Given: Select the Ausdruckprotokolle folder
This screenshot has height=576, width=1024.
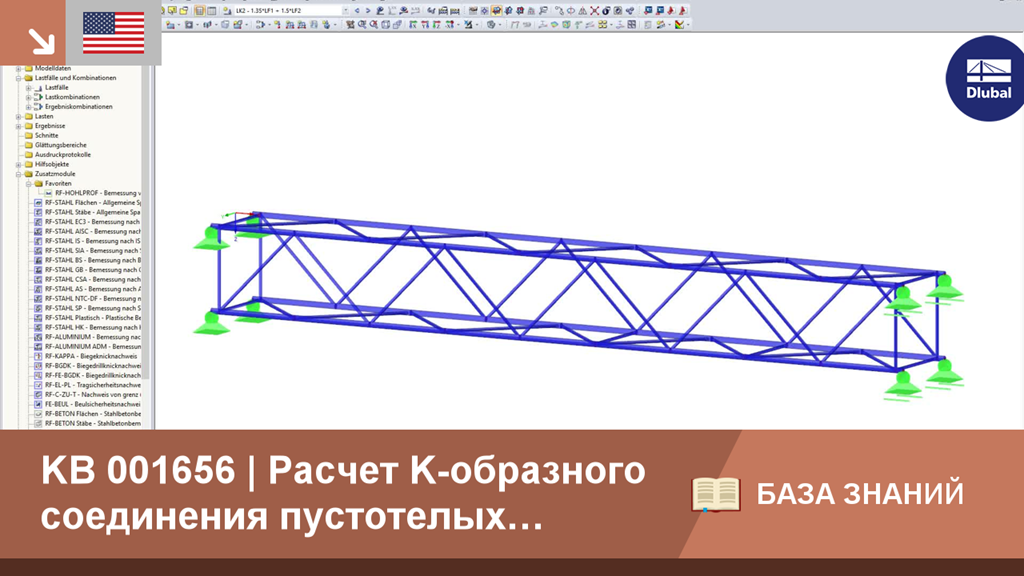Looking at the screenshot, I should pos(63,155).
